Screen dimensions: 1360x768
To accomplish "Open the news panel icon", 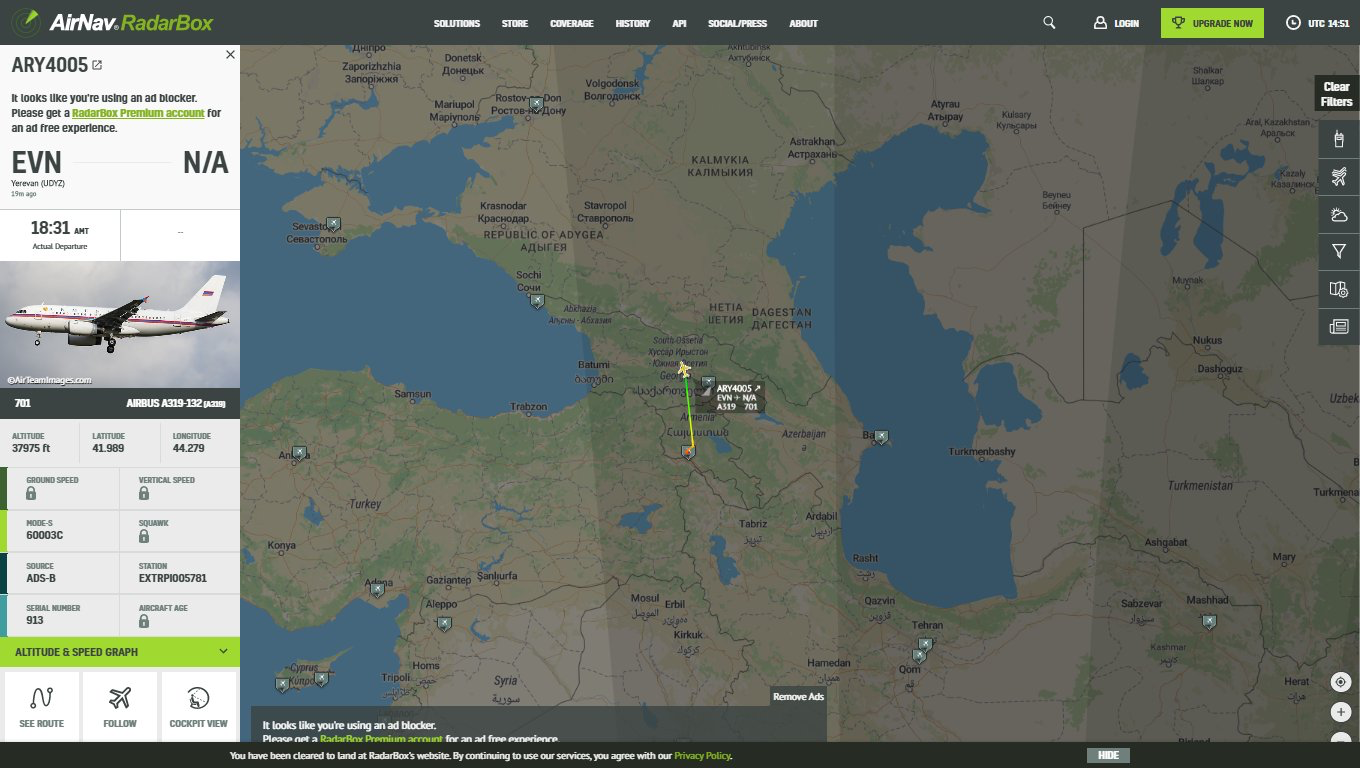I will (1339, 326).
